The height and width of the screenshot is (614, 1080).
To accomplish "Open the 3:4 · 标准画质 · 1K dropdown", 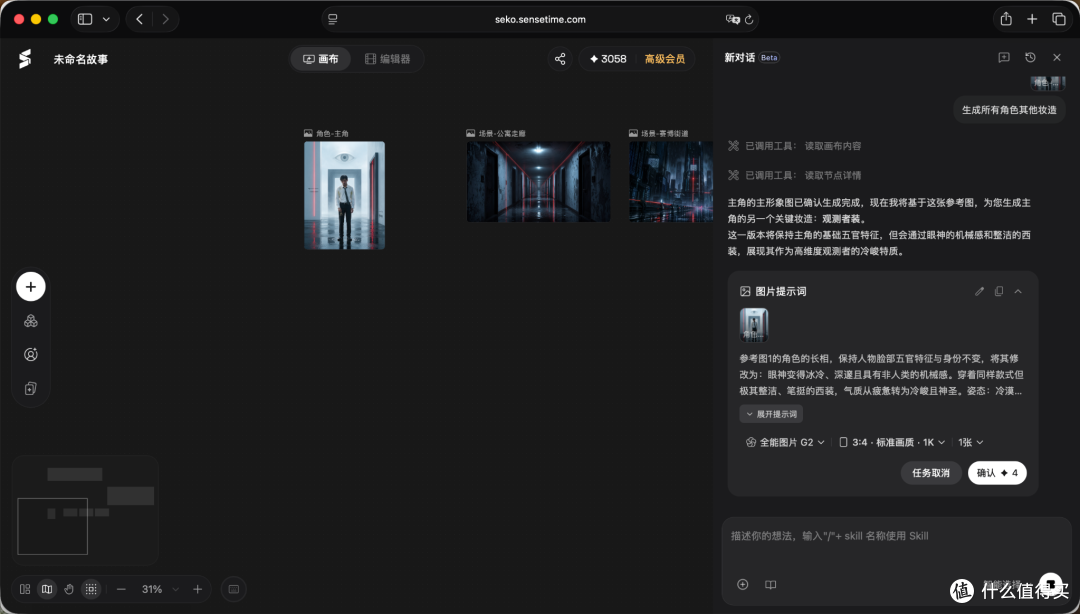I will coord(892,442).
